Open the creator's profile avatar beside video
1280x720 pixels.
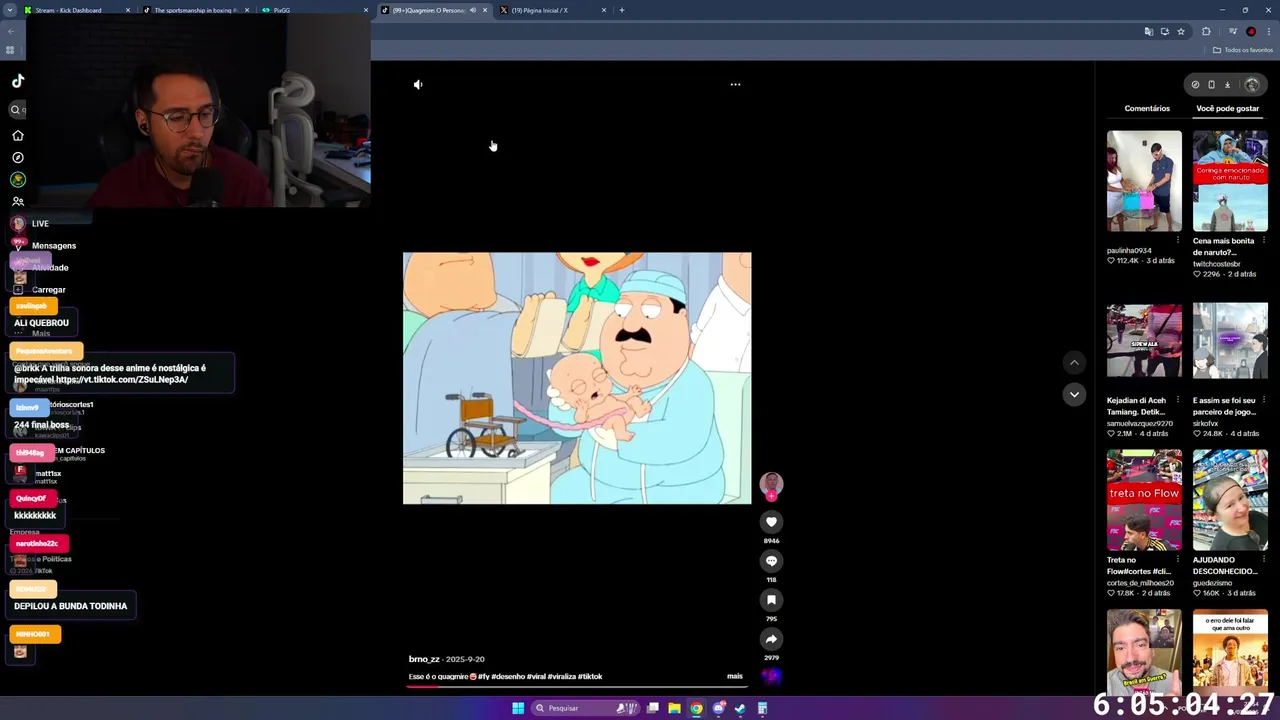pos(771,485)
